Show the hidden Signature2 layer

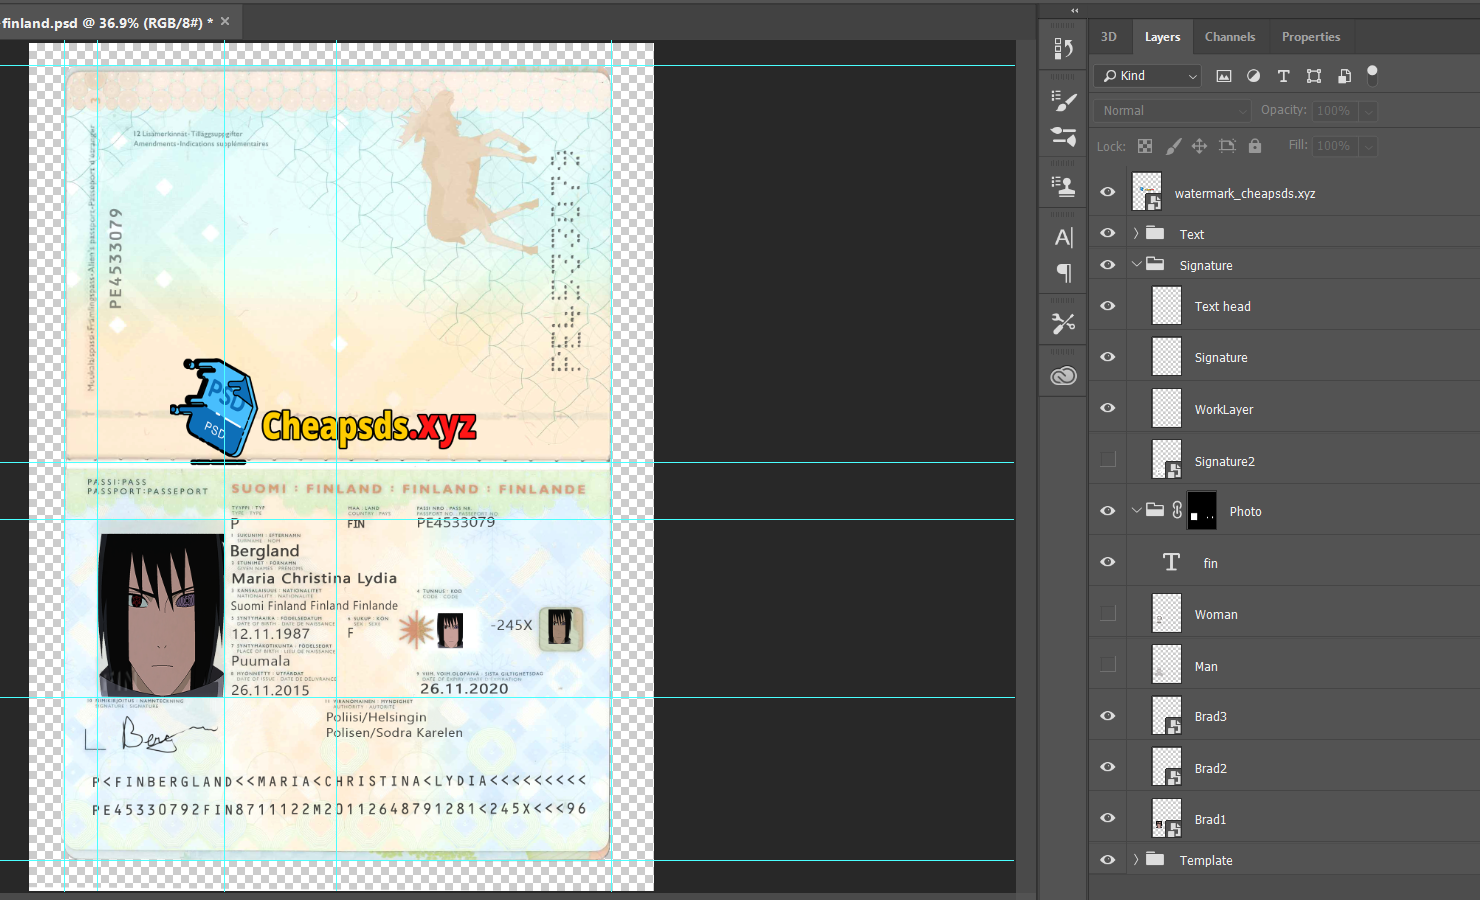[1108, 459]
